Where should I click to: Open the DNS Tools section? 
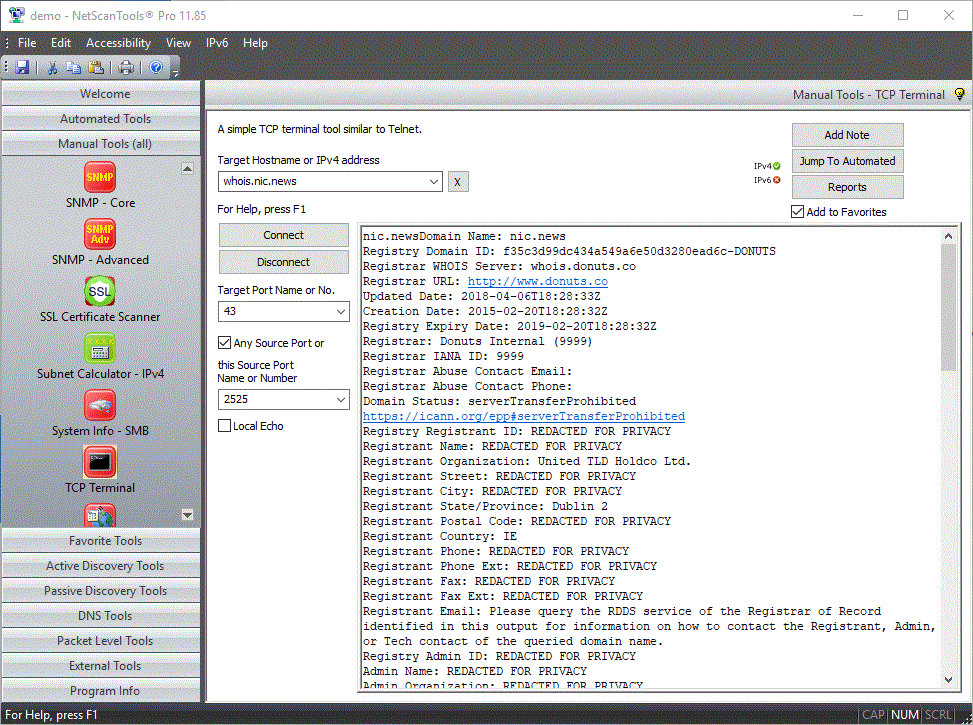pos(101,615)
